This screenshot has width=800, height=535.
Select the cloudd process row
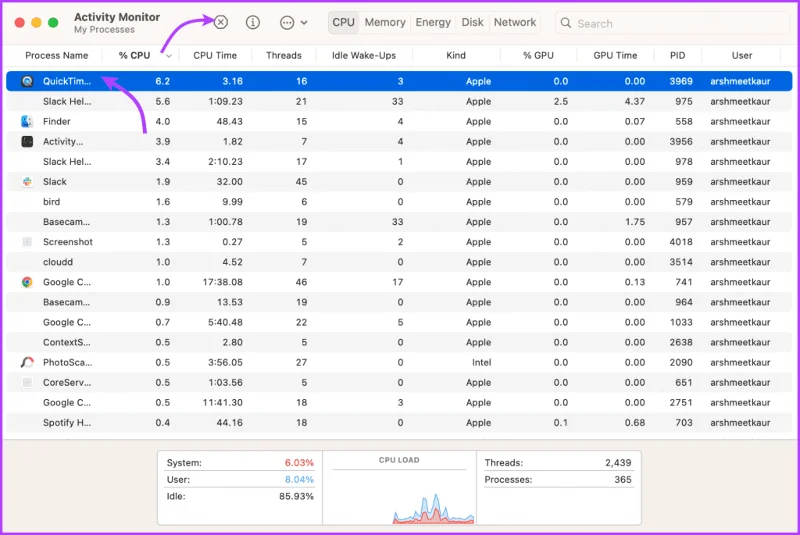399,262
